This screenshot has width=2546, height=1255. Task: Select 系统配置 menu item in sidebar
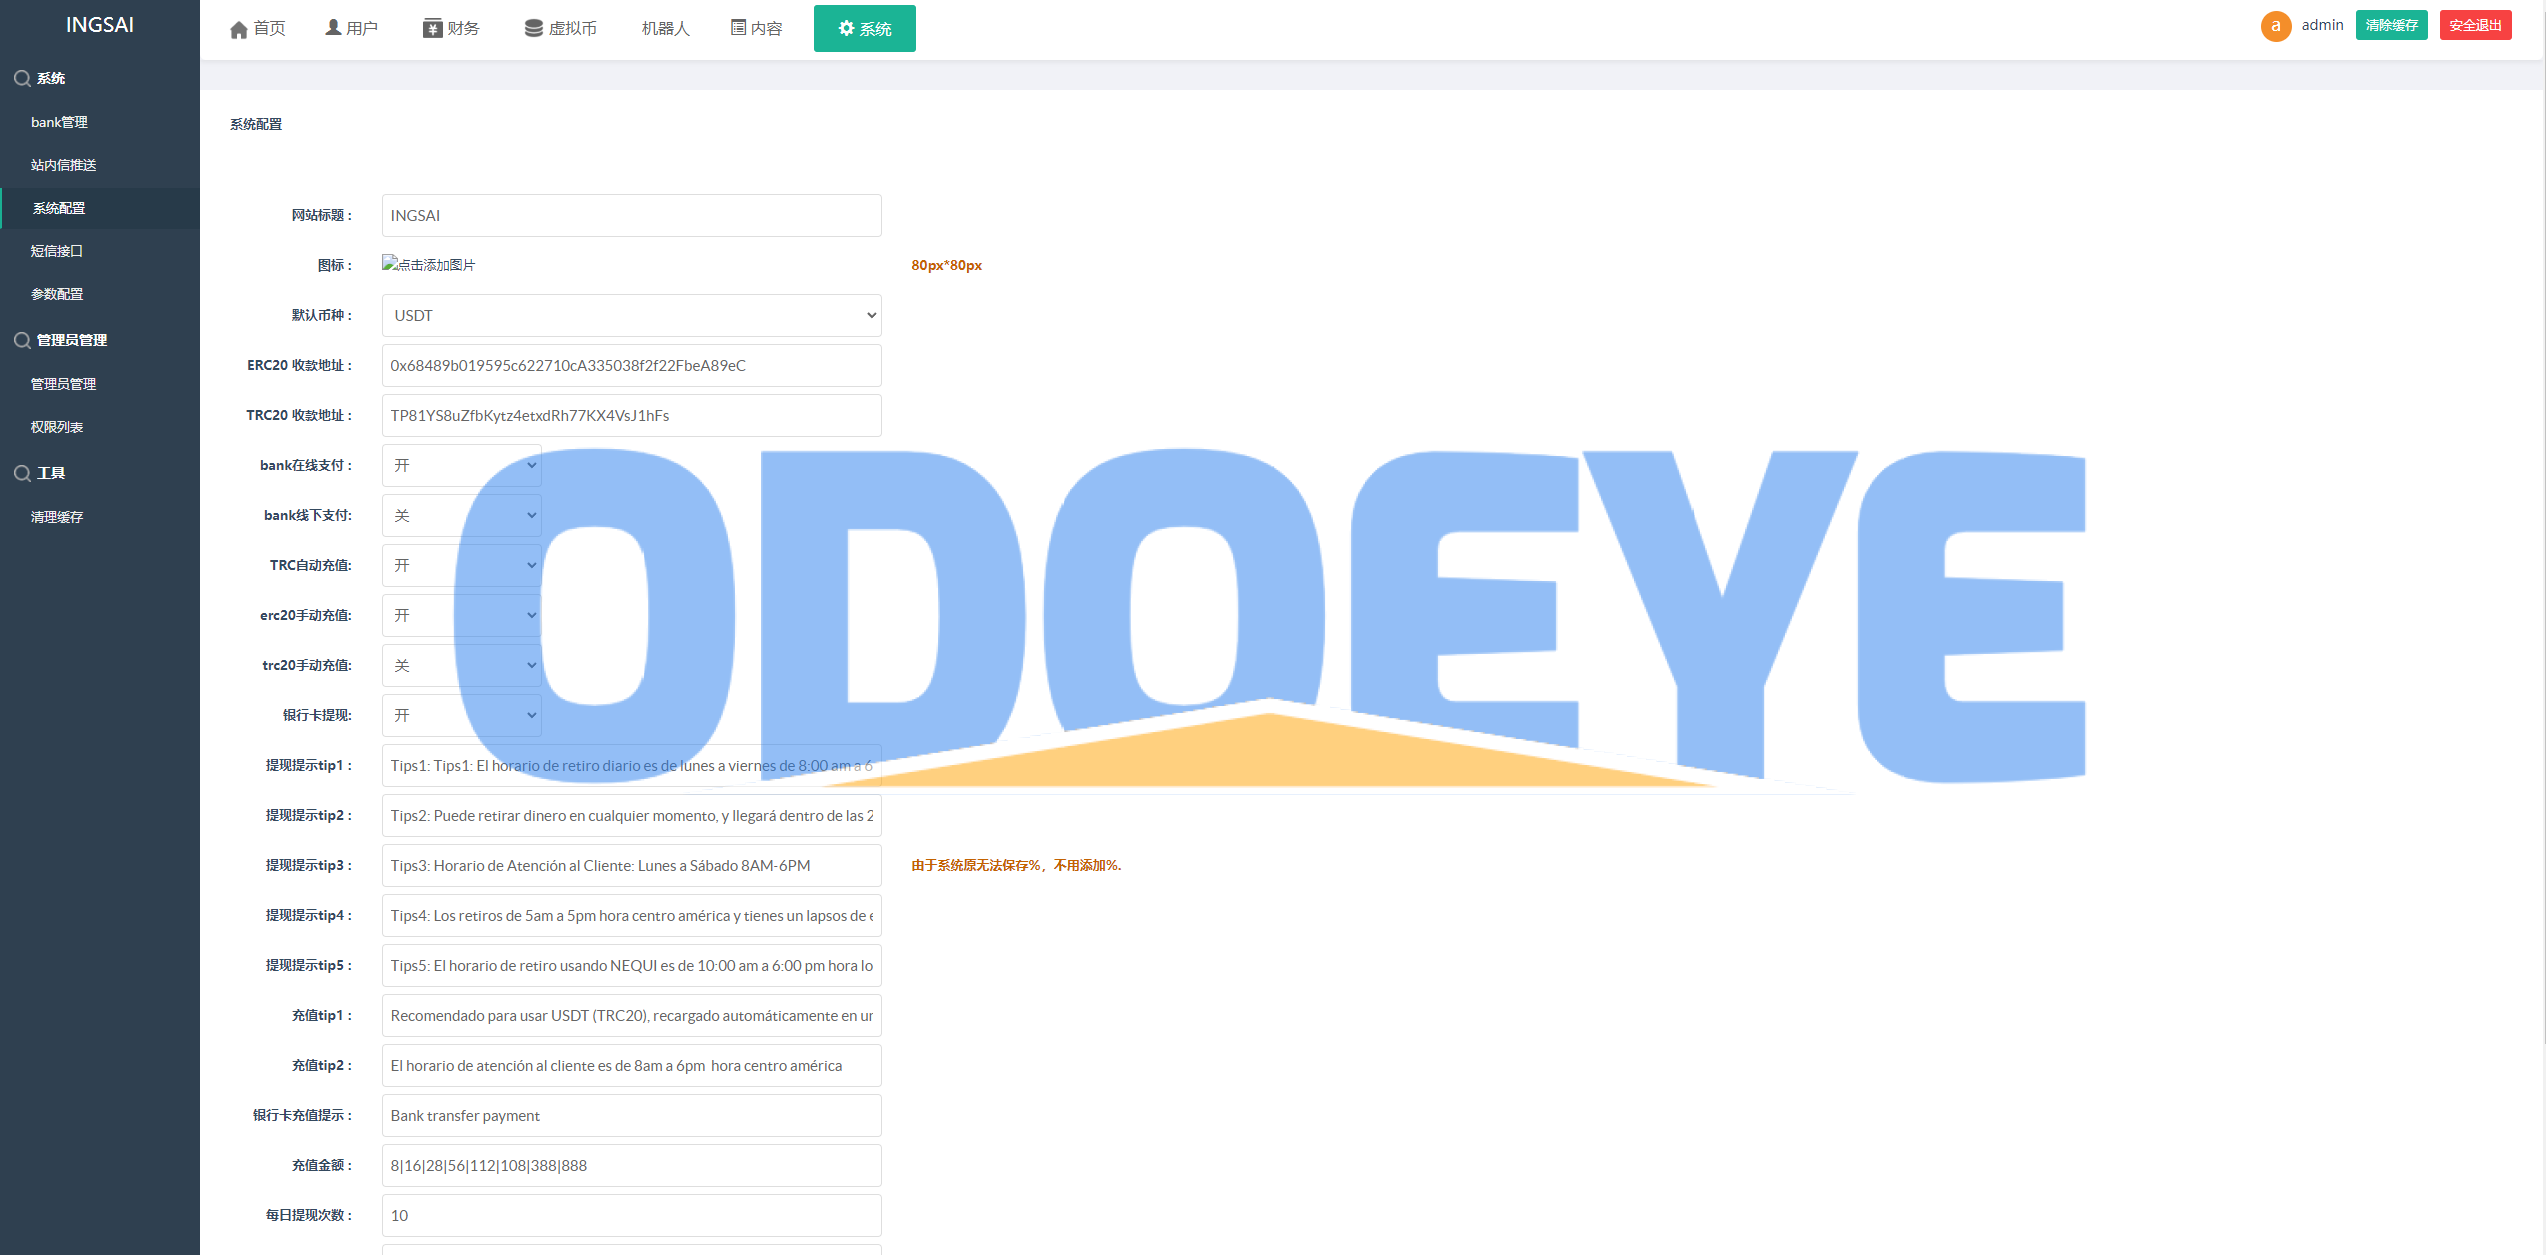point(101,206)
